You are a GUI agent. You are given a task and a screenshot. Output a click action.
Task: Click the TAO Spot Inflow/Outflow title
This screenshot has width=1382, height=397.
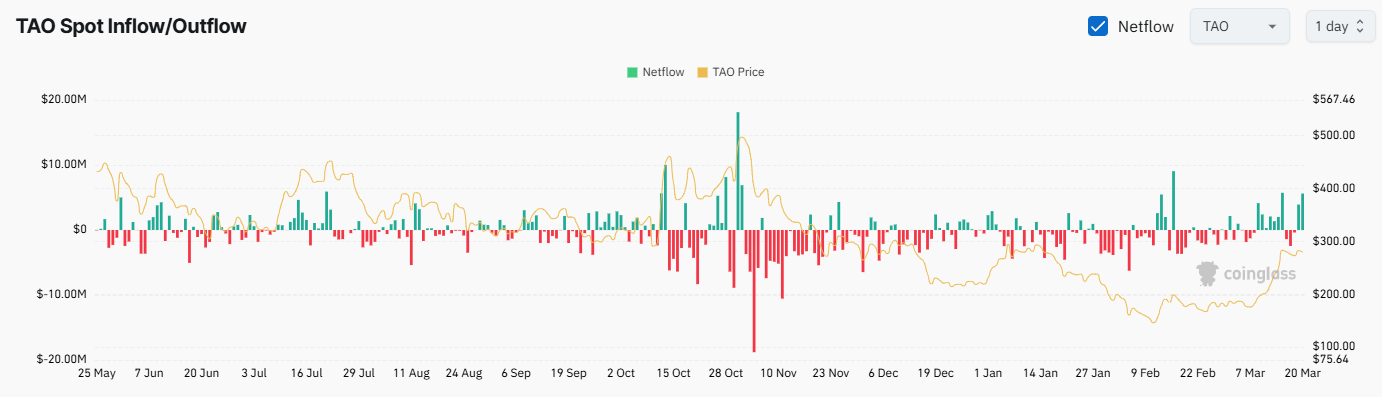pyautogui.click(x=131, y=26)
